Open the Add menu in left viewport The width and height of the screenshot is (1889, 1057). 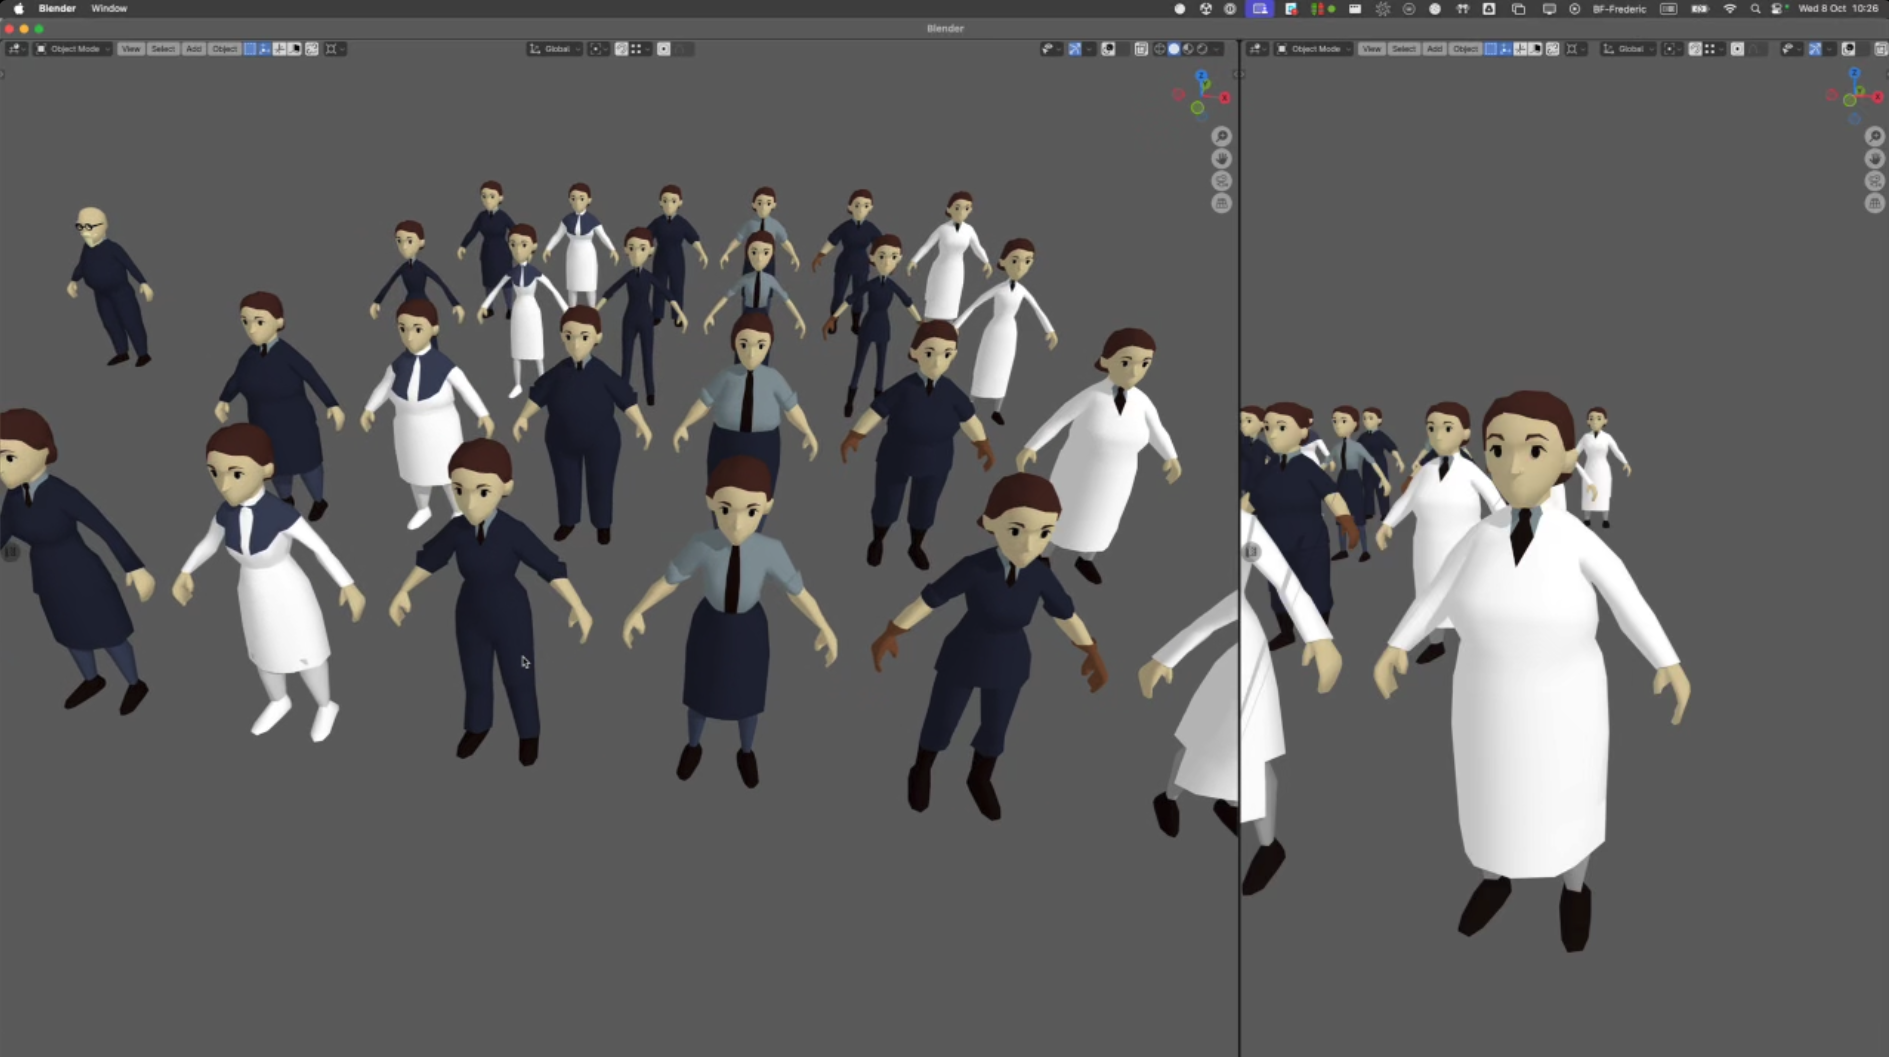pos(193,49)
